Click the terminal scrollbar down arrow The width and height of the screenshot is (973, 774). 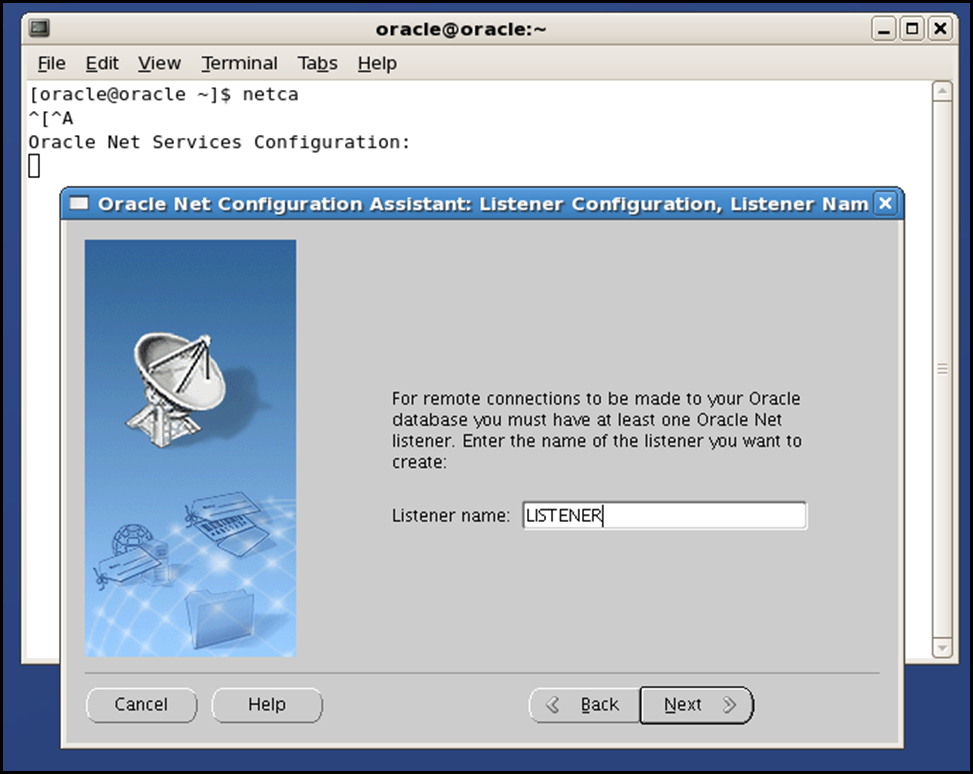tap(942, 647)
